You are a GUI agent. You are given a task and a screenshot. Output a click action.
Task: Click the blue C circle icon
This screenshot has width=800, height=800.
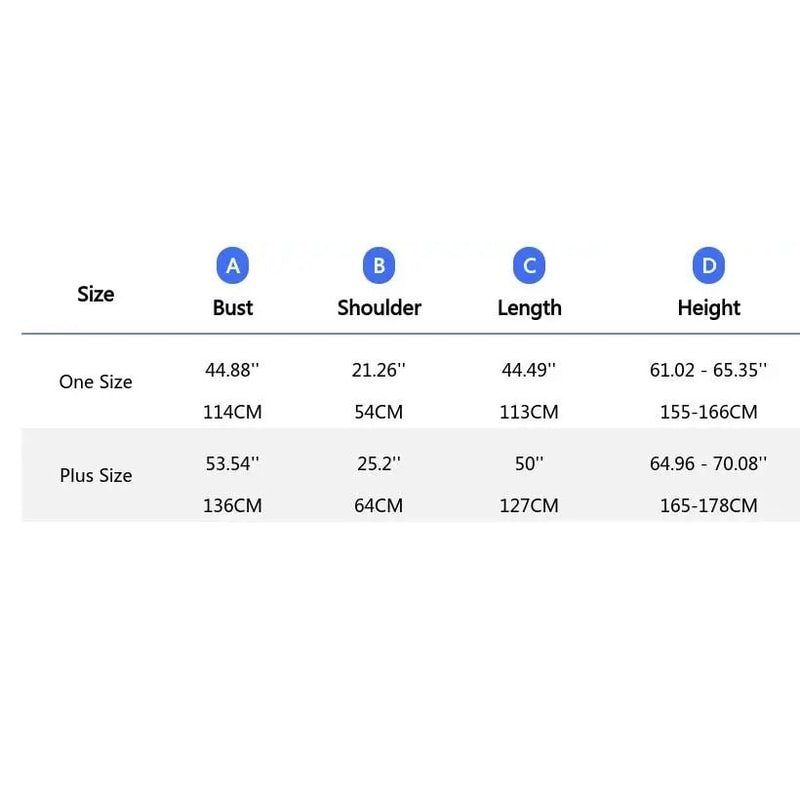pyautogui.click(x=529, y=266)
